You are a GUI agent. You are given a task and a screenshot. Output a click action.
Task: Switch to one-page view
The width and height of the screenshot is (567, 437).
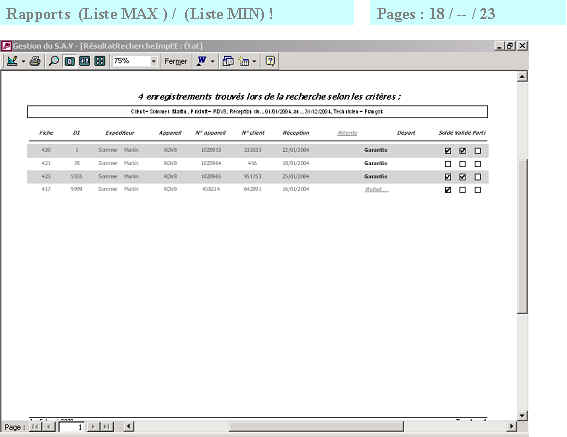coord(69,61)
